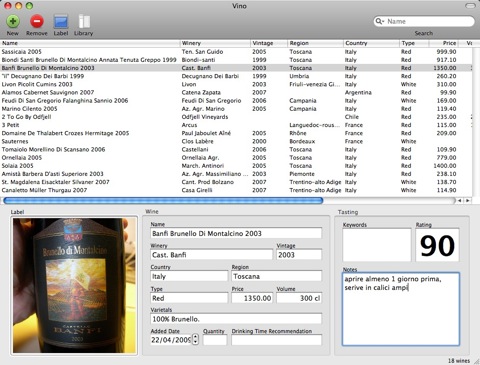Click the Added Date field
The width and height of the screenshot is (480, 365).
pos(171,340)
